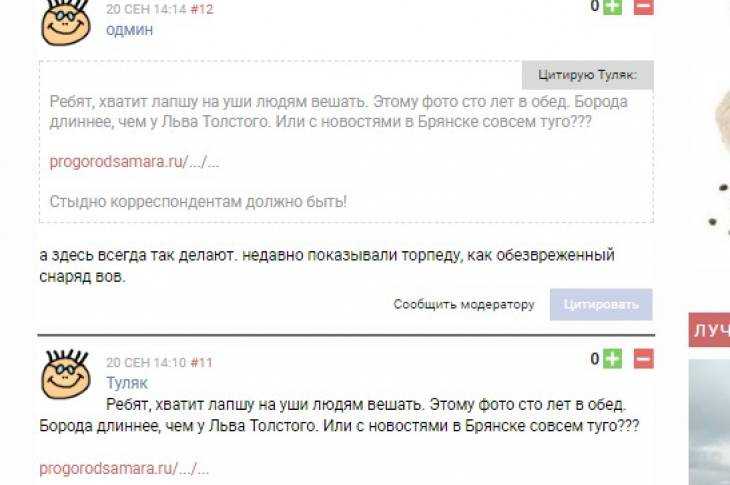
Task: Open Туляк user profile name
Action: click(x=127, y=383)
